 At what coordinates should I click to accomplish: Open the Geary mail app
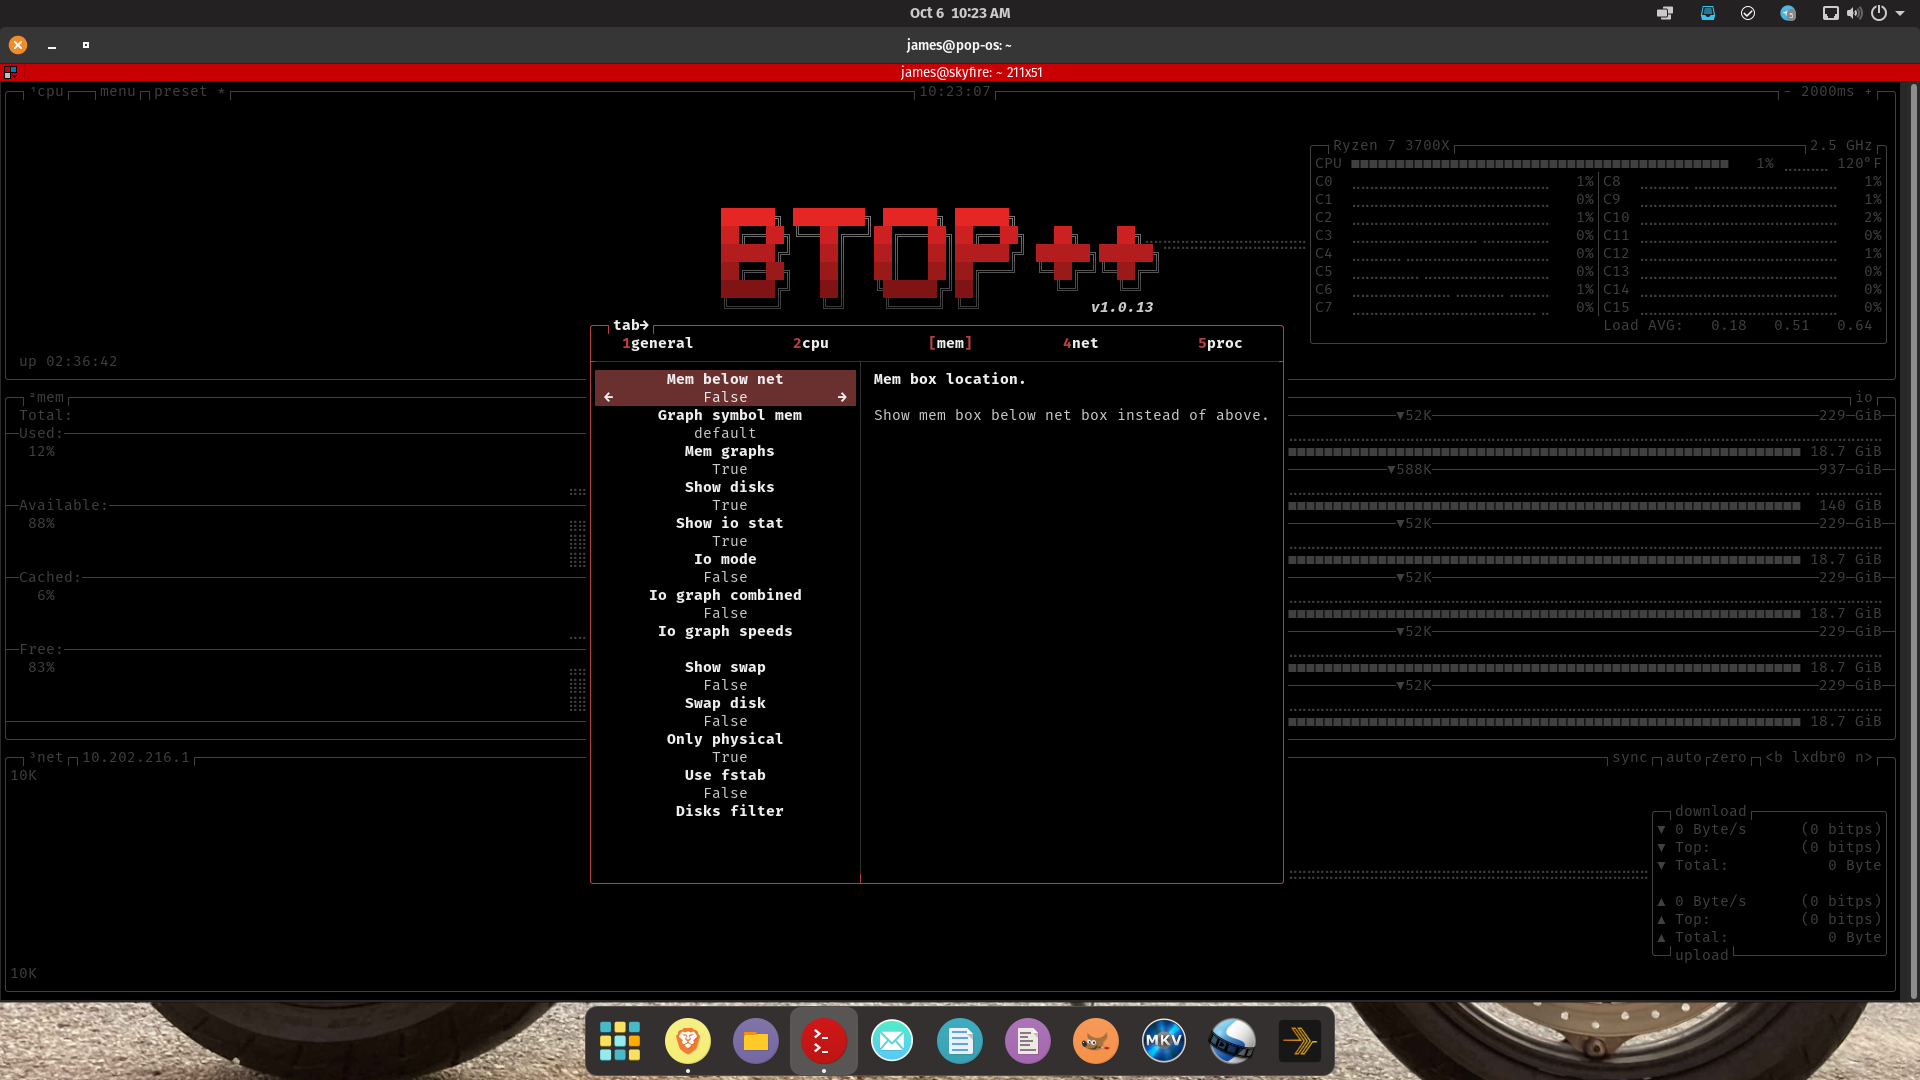tap(891, 1040)
